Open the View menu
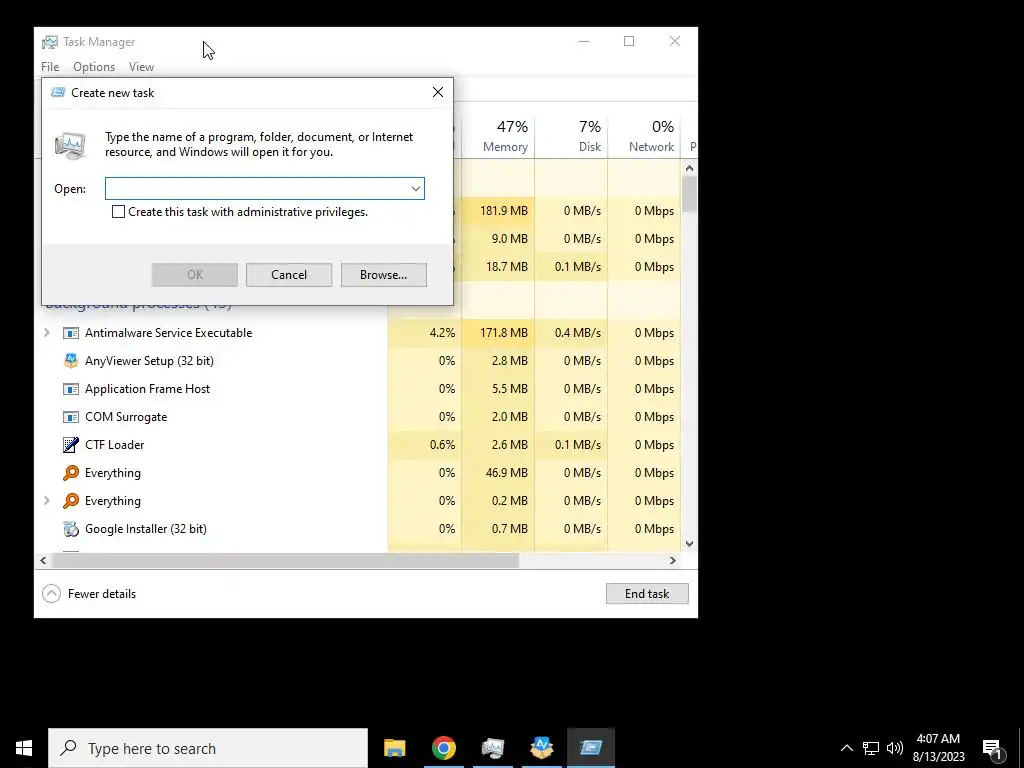This screenshot has height=768, width=1024. (x=141, y=67)
